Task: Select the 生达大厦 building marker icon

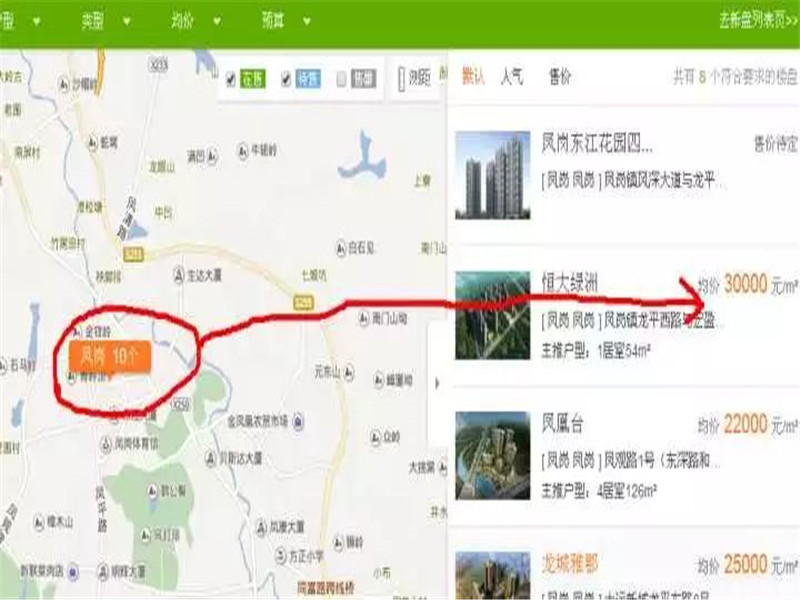Action: (x=178, y=276)
